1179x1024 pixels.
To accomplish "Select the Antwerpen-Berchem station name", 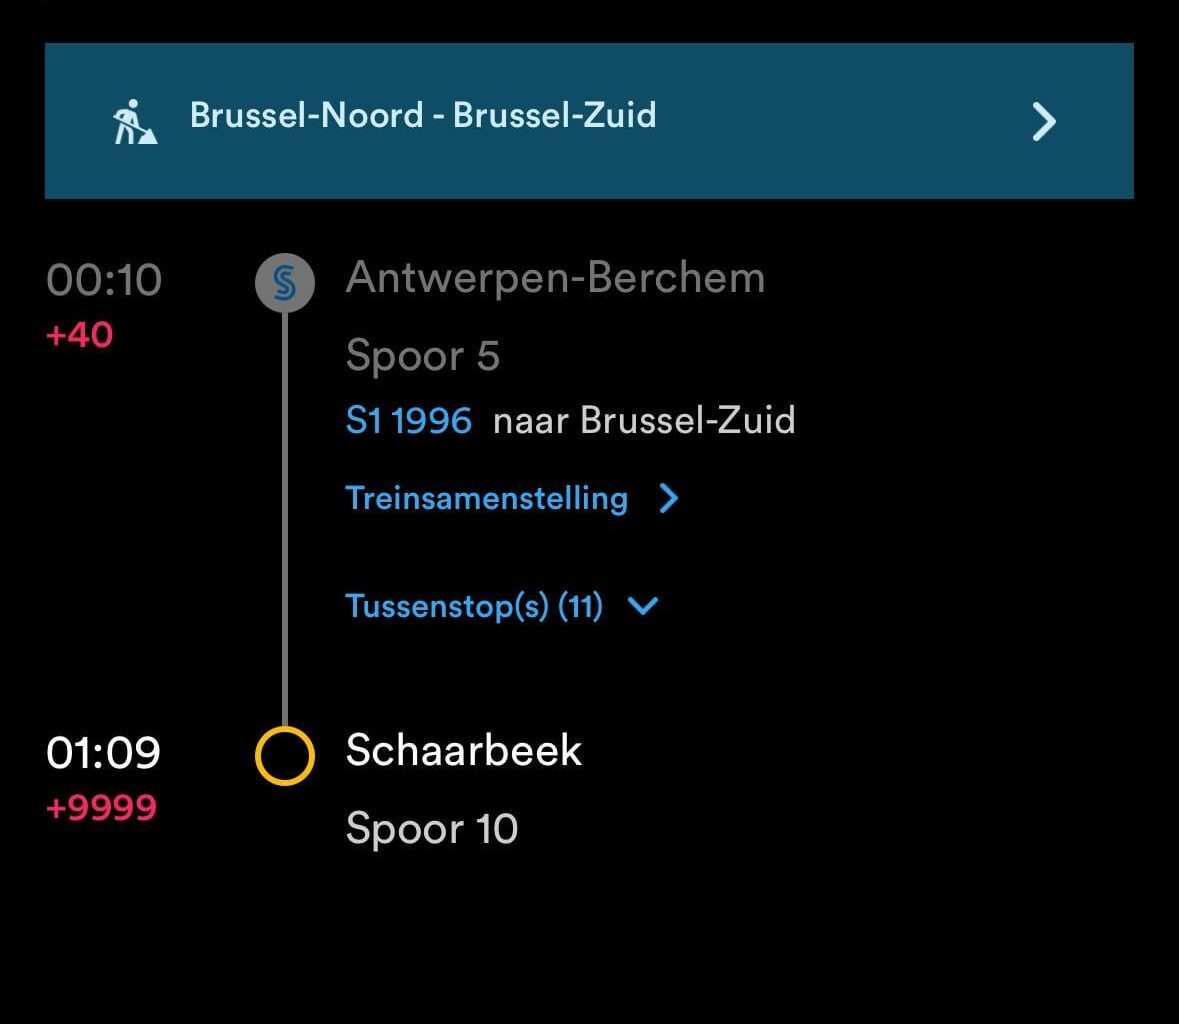I will pos(555,278).
